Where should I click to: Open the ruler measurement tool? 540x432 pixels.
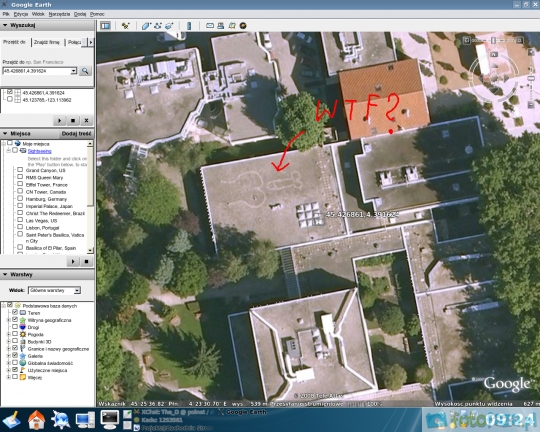tap(189, 26)
